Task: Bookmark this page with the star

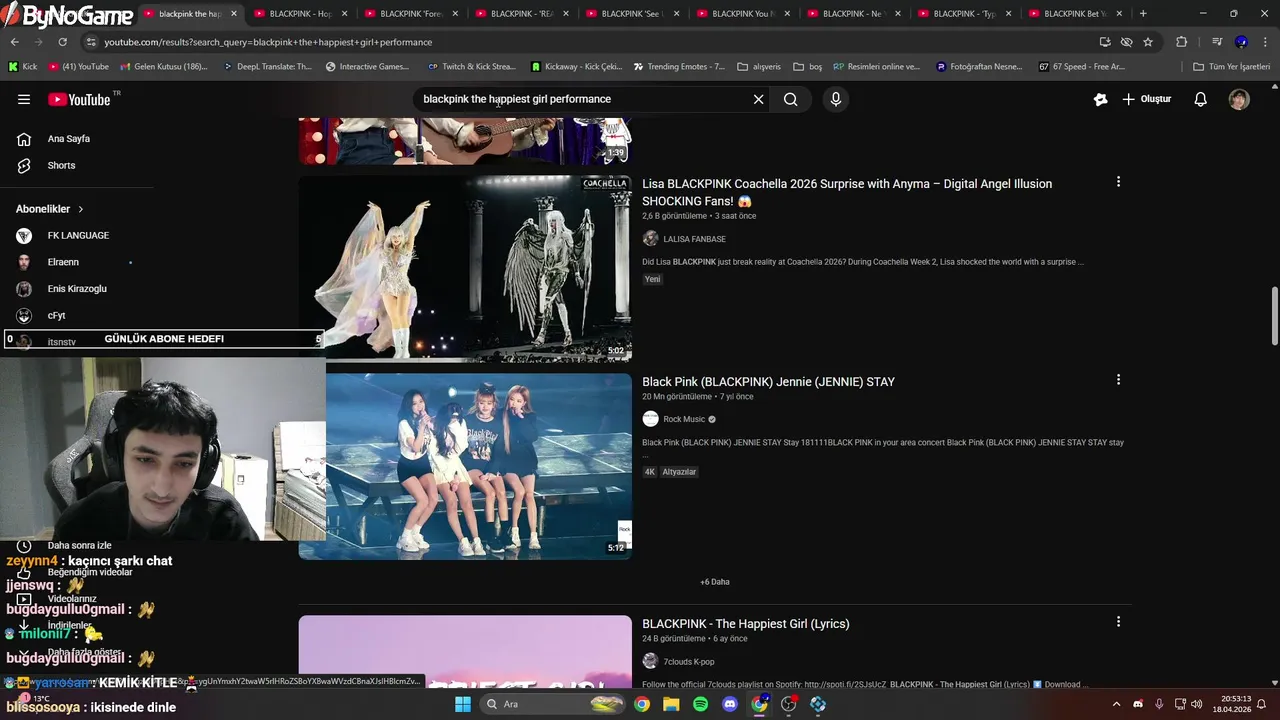Action: (x=1148, y=42)
